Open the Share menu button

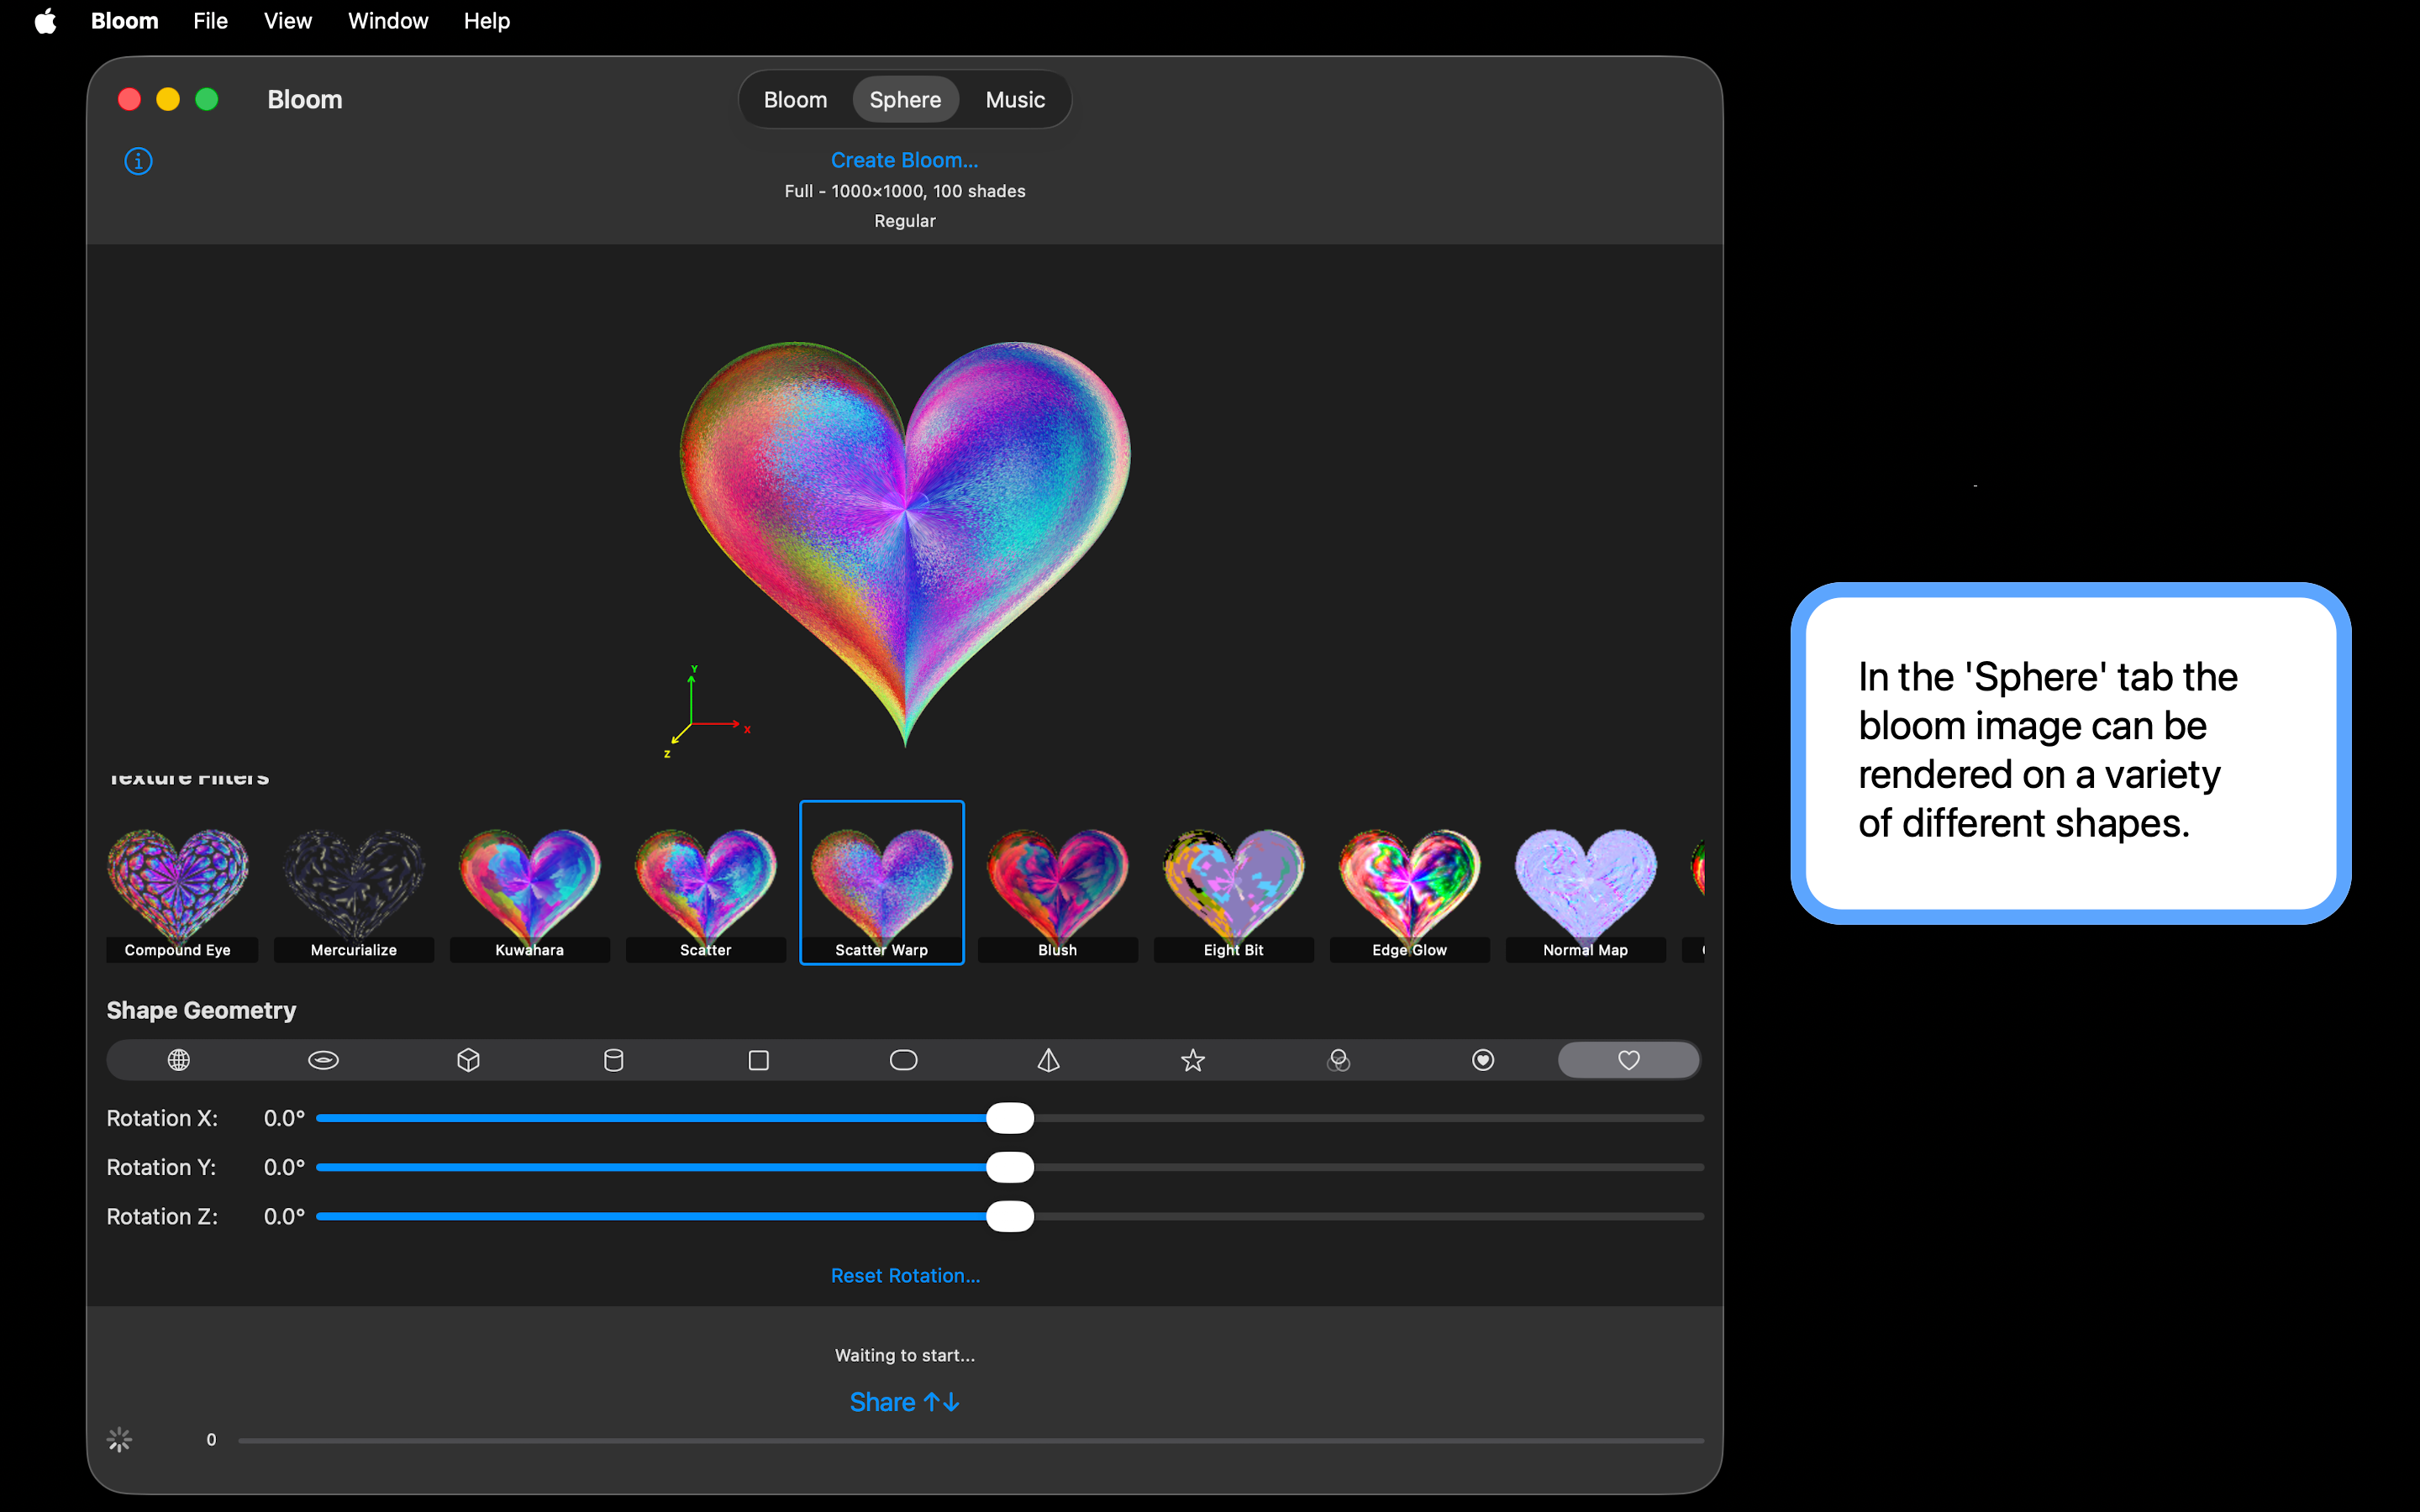(x=905, y=1402)
